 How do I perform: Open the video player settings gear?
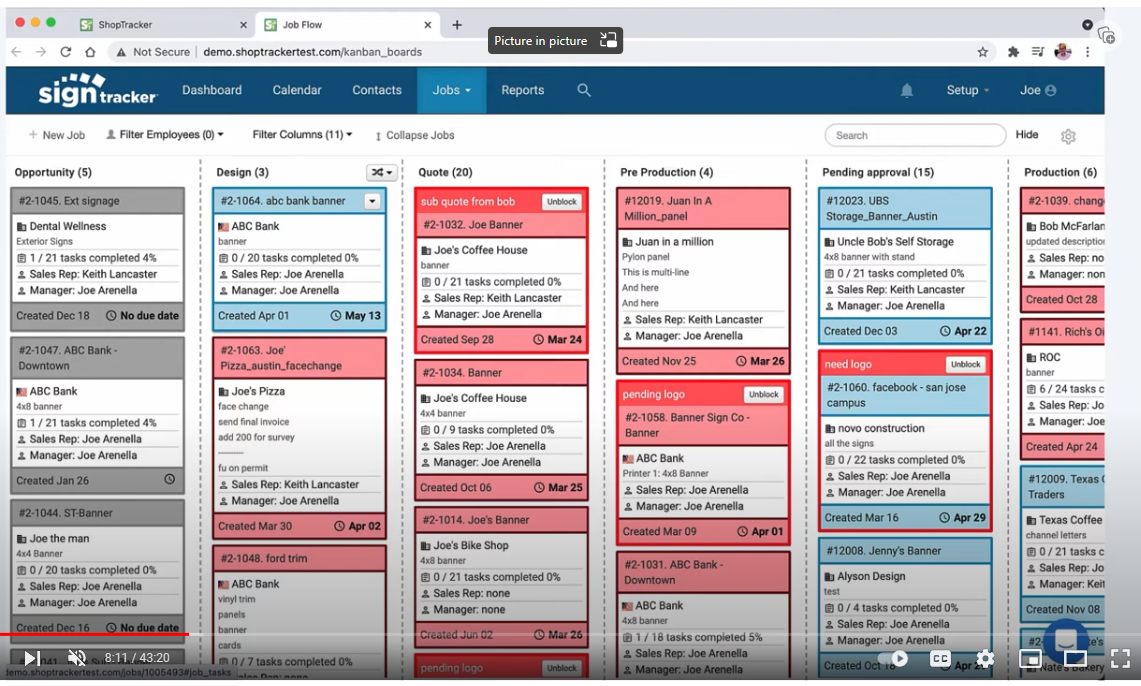985,658
